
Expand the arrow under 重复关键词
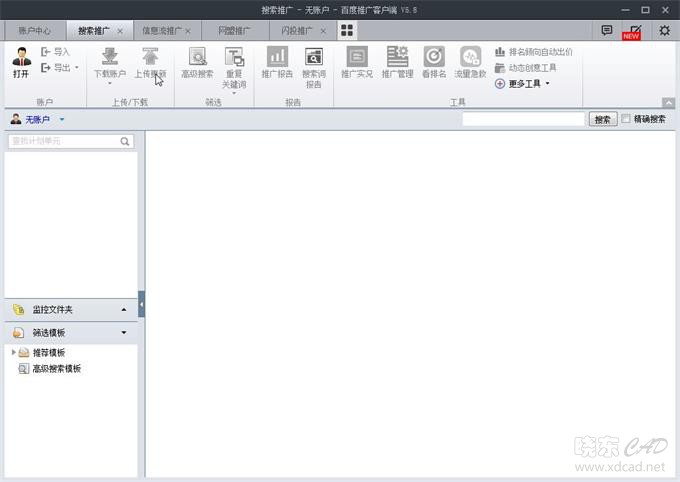coord(234,93)
